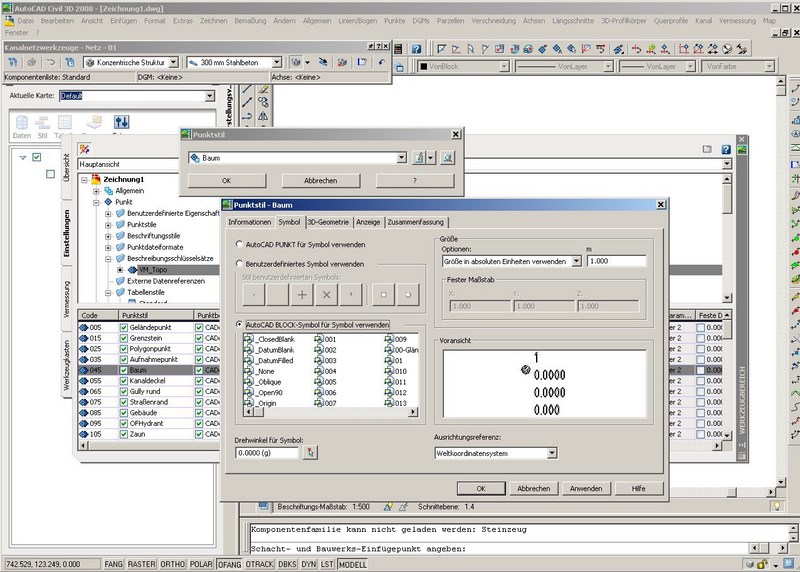Viewport: 800px width, 572px height.
Task: Switch to the Anzeige tab
Action: pyautogui.click(x=368, y=222)
